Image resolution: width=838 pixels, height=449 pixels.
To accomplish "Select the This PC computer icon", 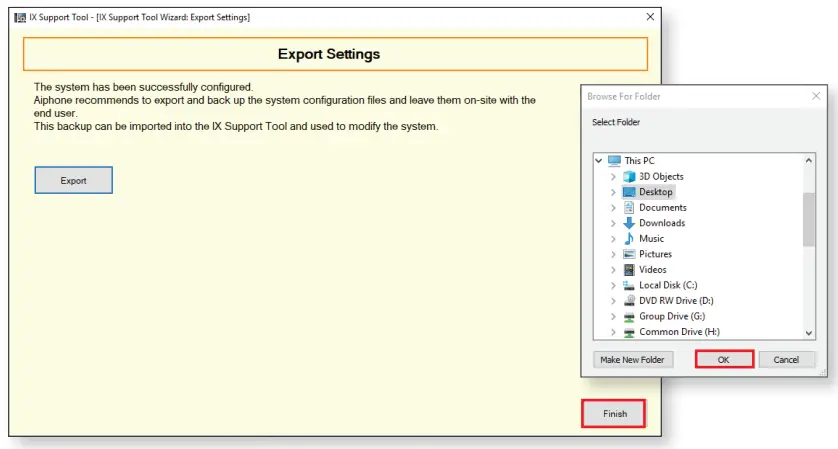I will tap(615, 160).
